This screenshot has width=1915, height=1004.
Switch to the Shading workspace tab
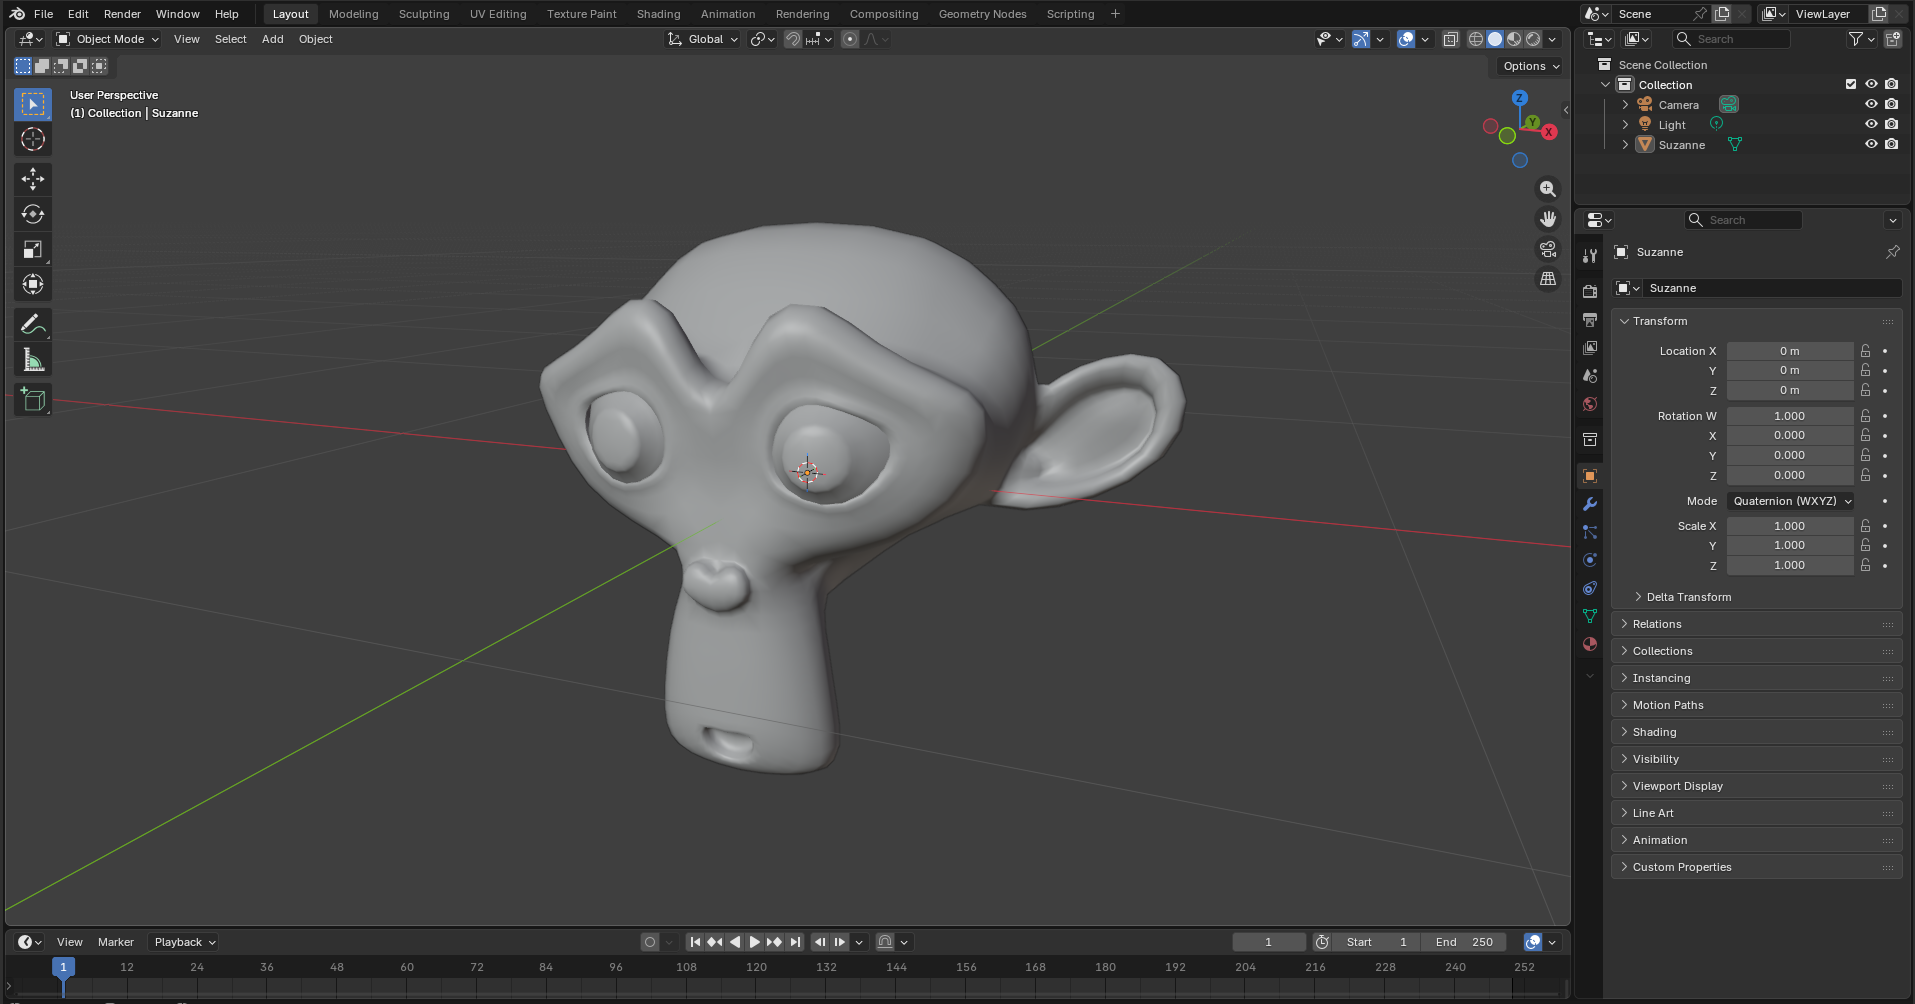[658, 14]
